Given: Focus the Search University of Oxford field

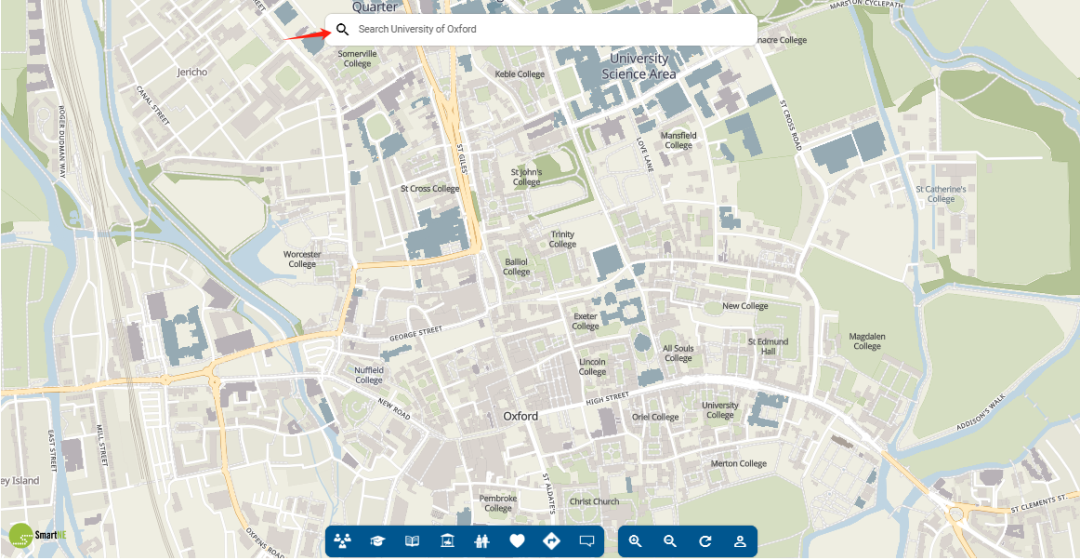Looking at the screenshot, I should (x=541, y=30).
